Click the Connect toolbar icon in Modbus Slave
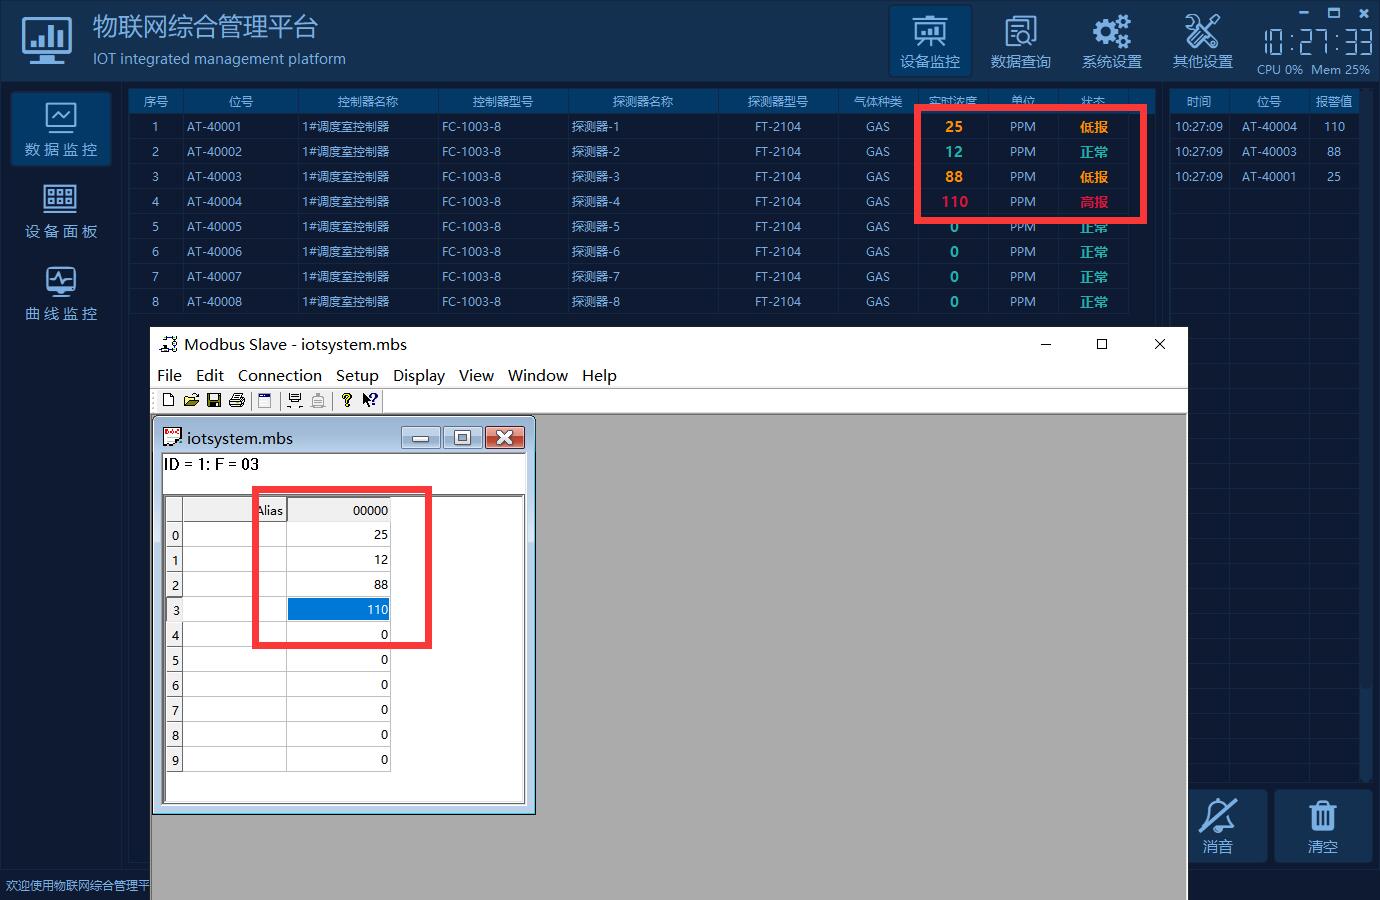The image size is (1380, 900). coord(295,400)
